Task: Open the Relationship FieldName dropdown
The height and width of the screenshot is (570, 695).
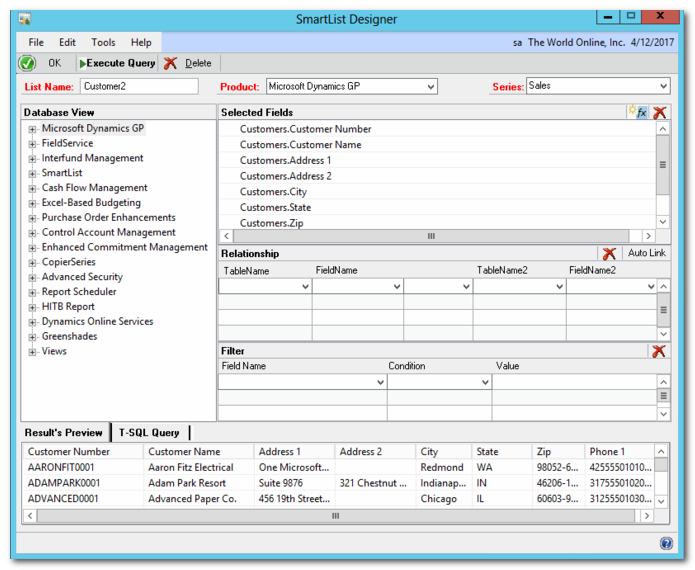Action: [x=397, y=287]
